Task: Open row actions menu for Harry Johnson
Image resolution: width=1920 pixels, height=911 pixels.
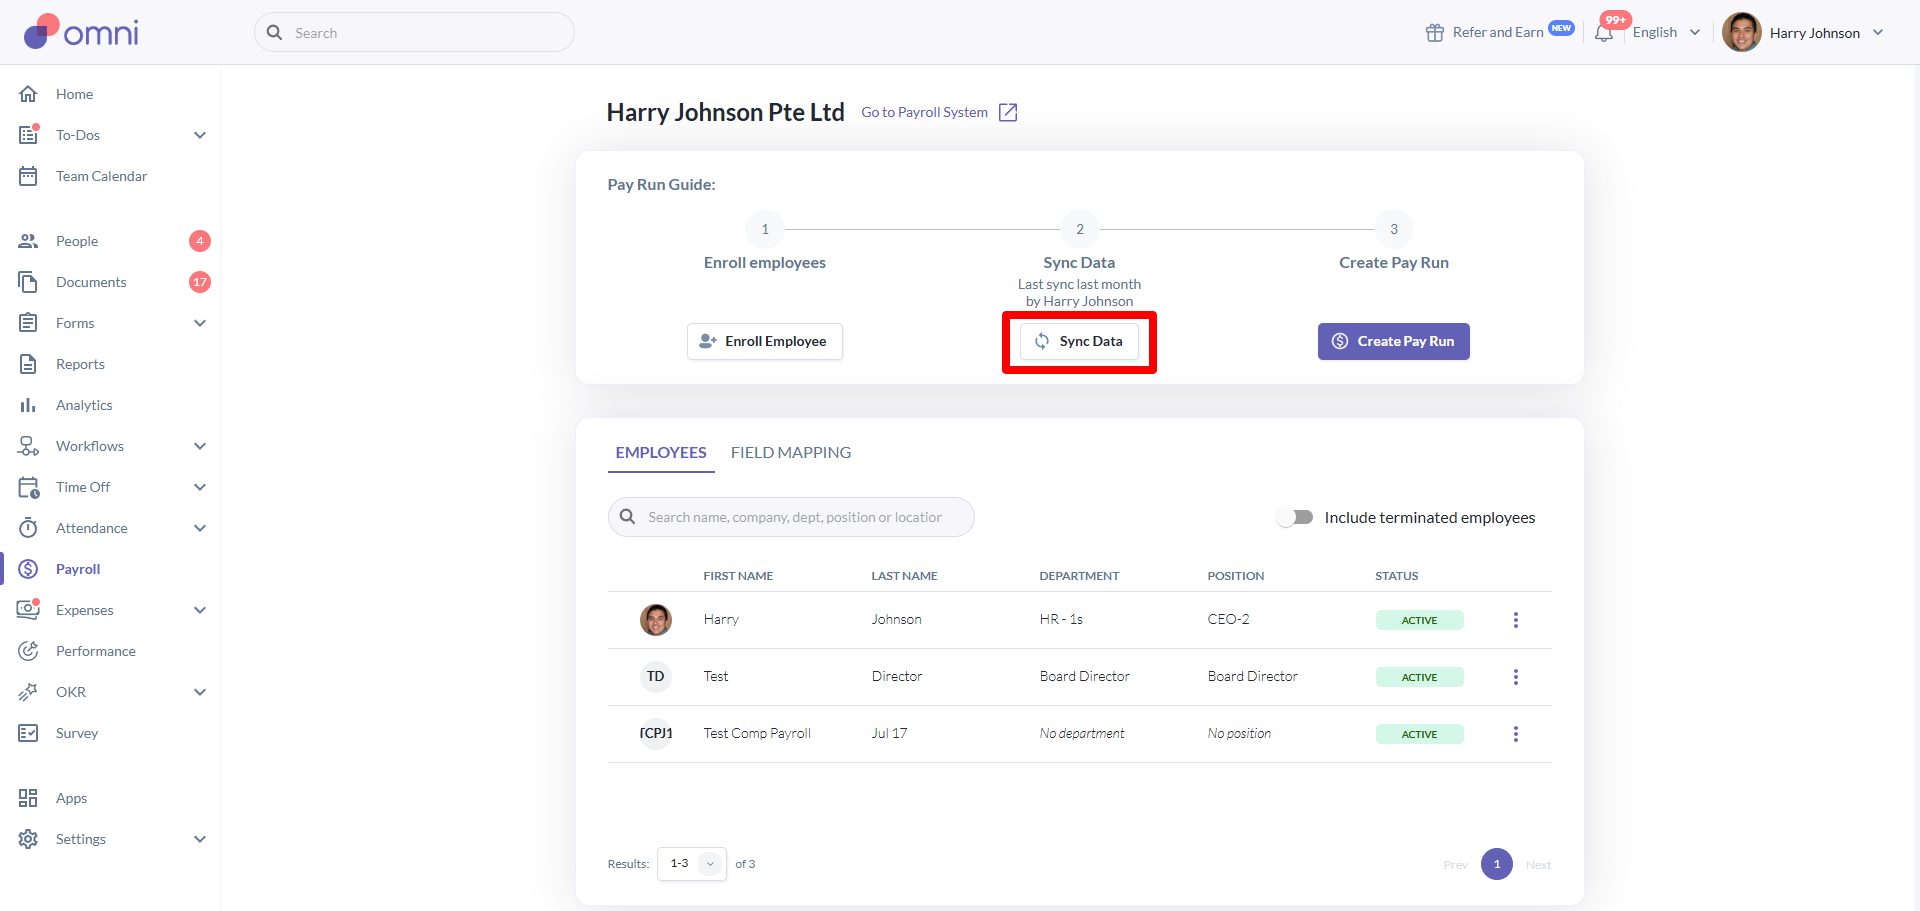Action: pyautogui.click(x=1516, y=620)
